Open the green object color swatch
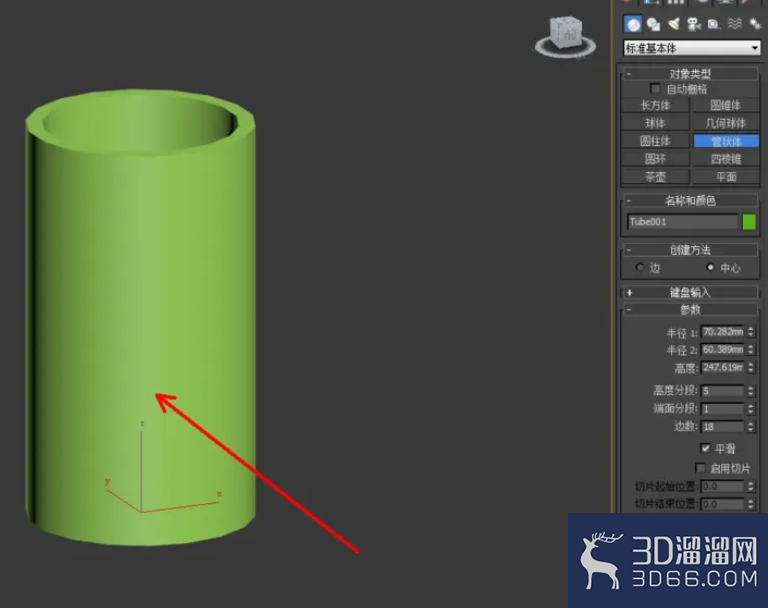This screenshot has width=768, height=608. pyautogui.click(x=749, y=222)
